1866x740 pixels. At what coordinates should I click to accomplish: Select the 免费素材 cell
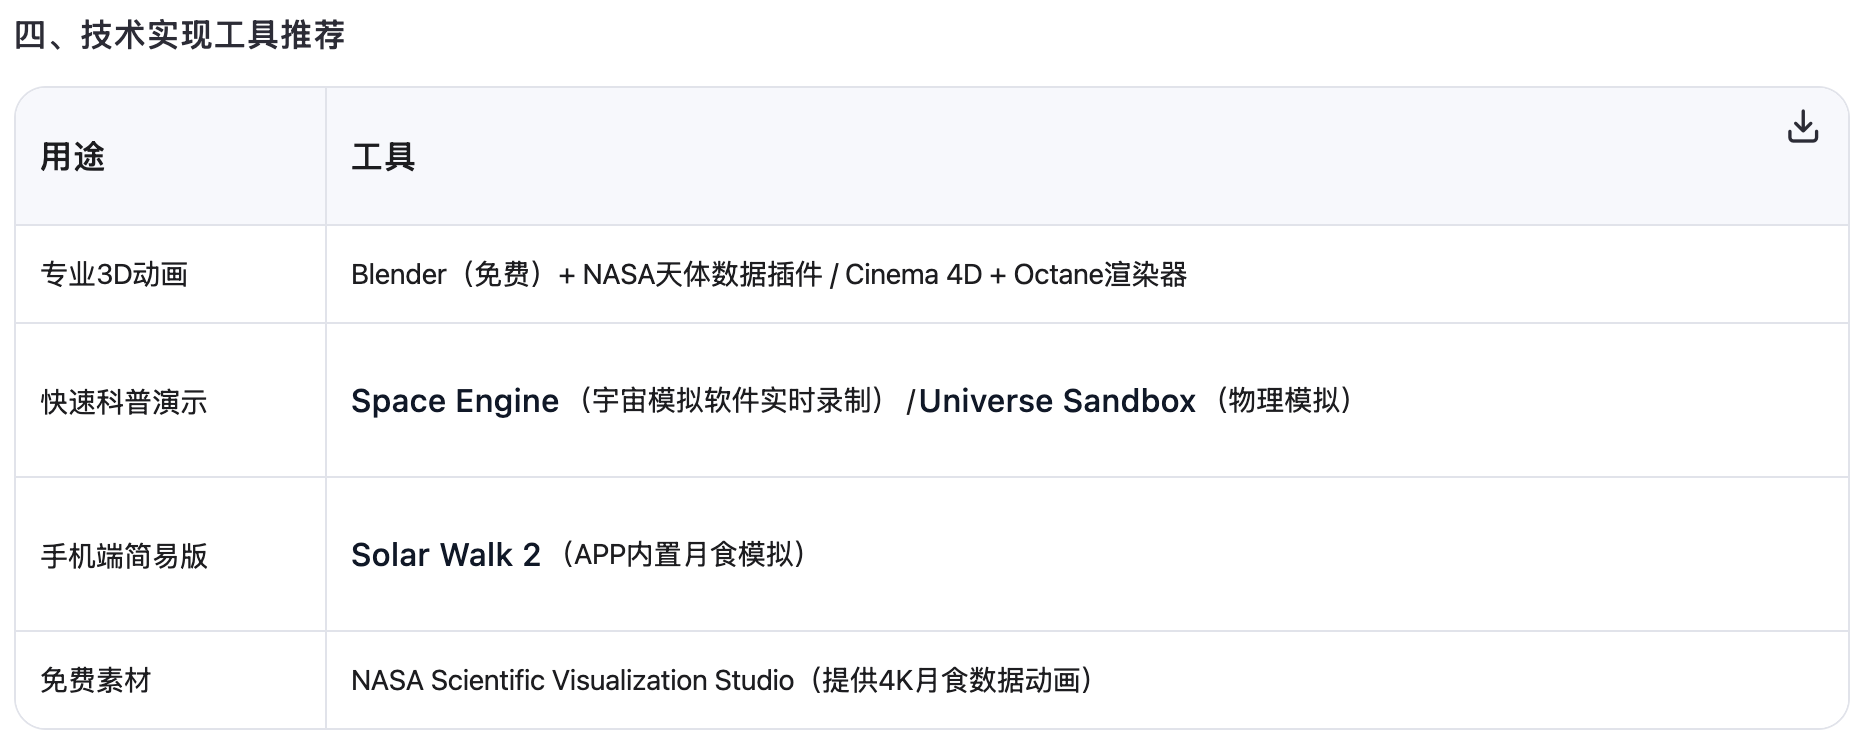[x=96, y=681]
